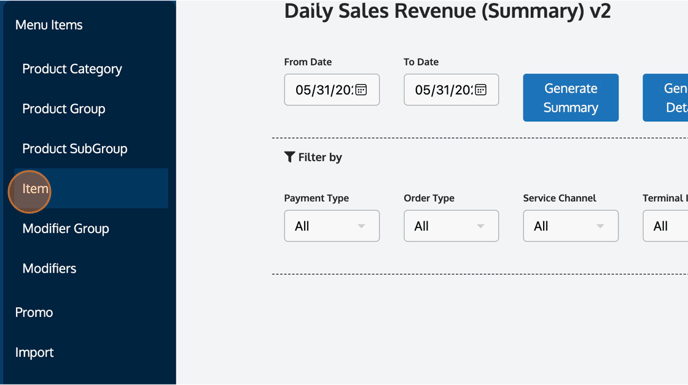Open the Modifiers sidebar entry
Image resolution: width=688 pixels, height=385 pixels.
[x=50, y=269]
